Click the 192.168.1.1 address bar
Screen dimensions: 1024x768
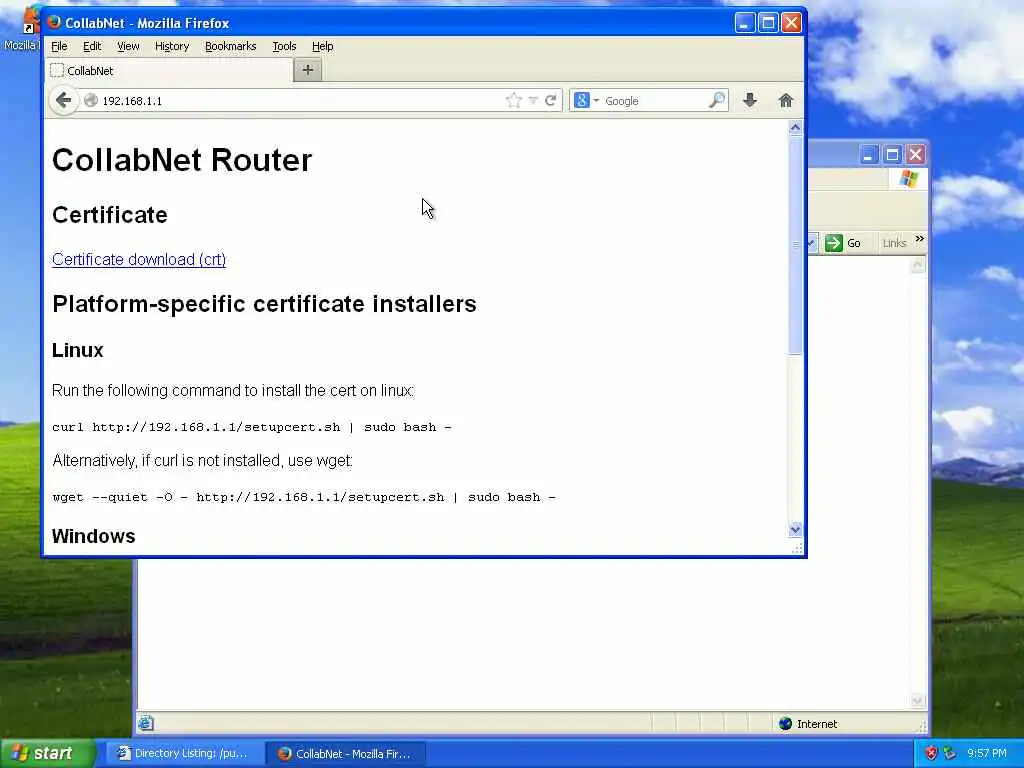click(300, 101)
